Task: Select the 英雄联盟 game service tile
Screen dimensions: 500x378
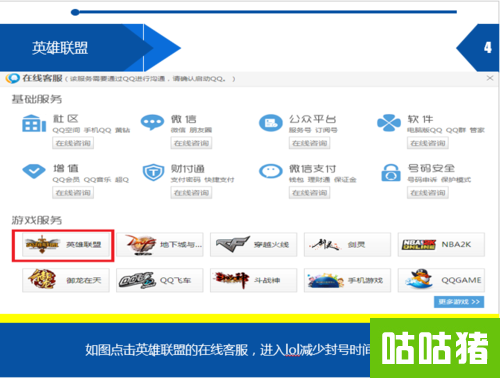Action: pos(66,245)
